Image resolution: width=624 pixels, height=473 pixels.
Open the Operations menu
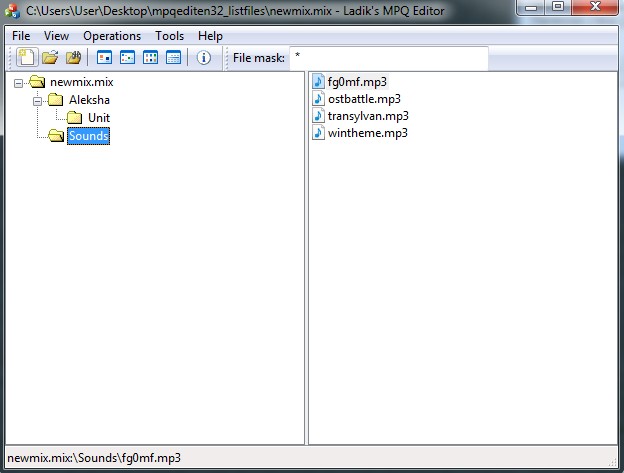pos(112,36)
